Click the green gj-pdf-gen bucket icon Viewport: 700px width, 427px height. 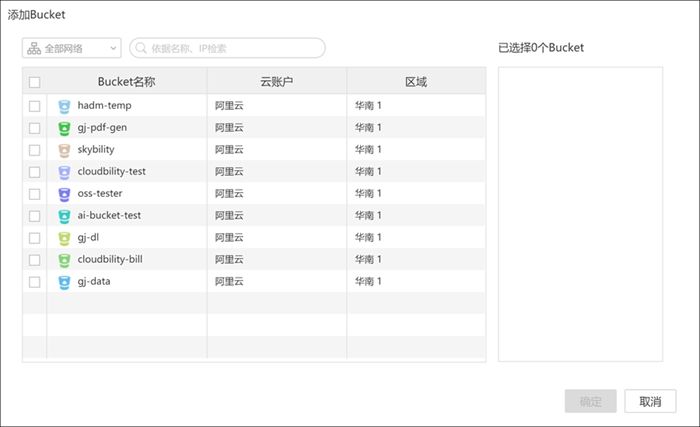coord(64,128)
